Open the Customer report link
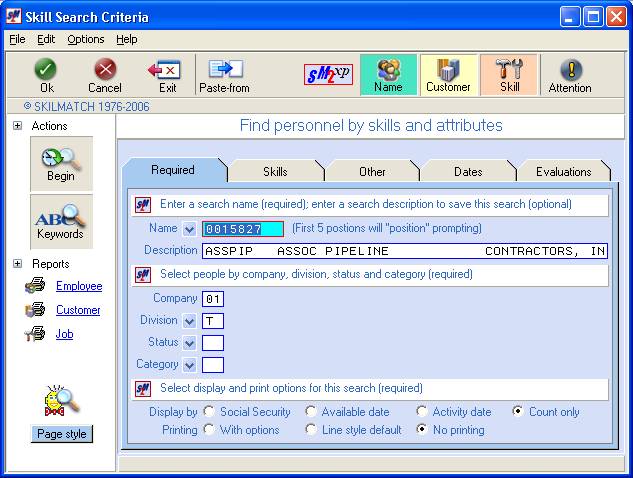This screenshot has height=478, width=633. 78,310
